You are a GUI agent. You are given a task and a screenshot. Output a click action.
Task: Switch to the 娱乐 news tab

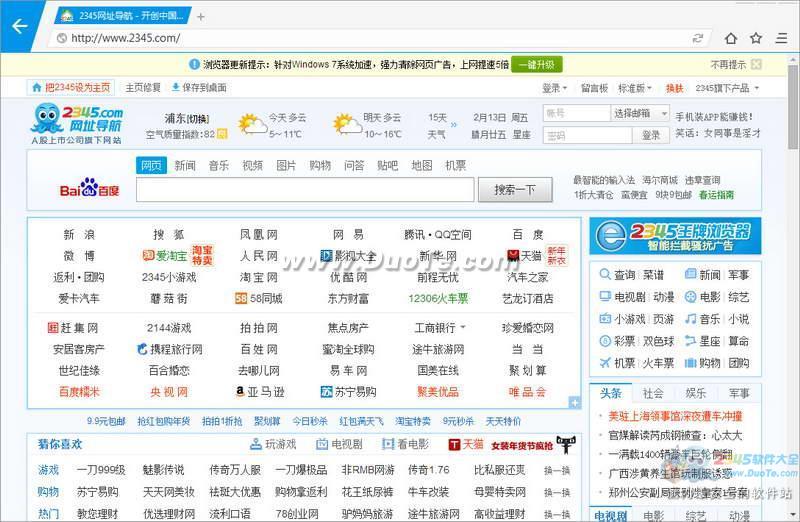696,393
